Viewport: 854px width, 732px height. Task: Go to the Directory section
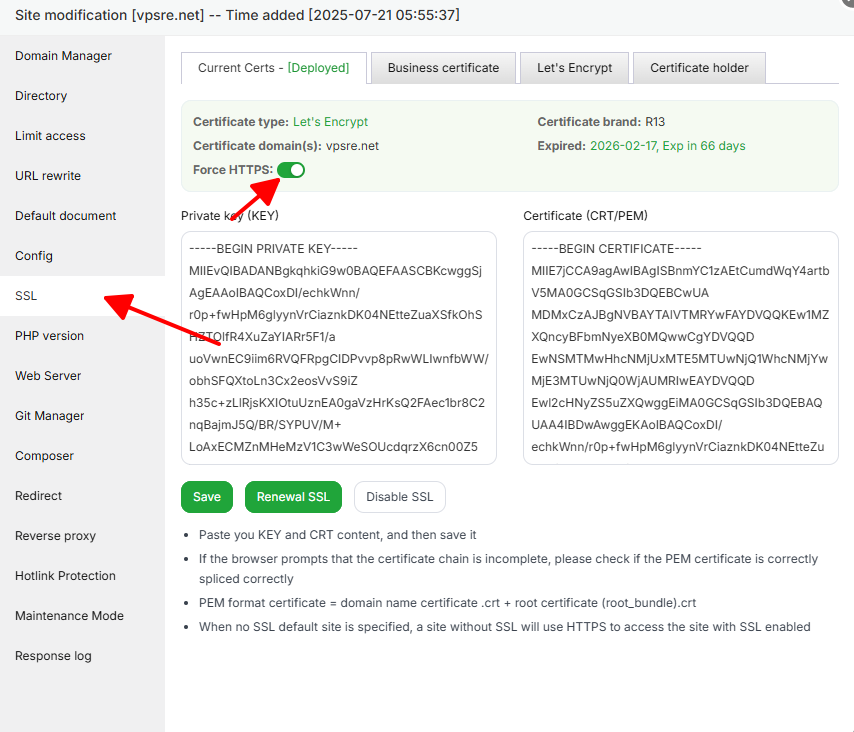click(41, 96)
